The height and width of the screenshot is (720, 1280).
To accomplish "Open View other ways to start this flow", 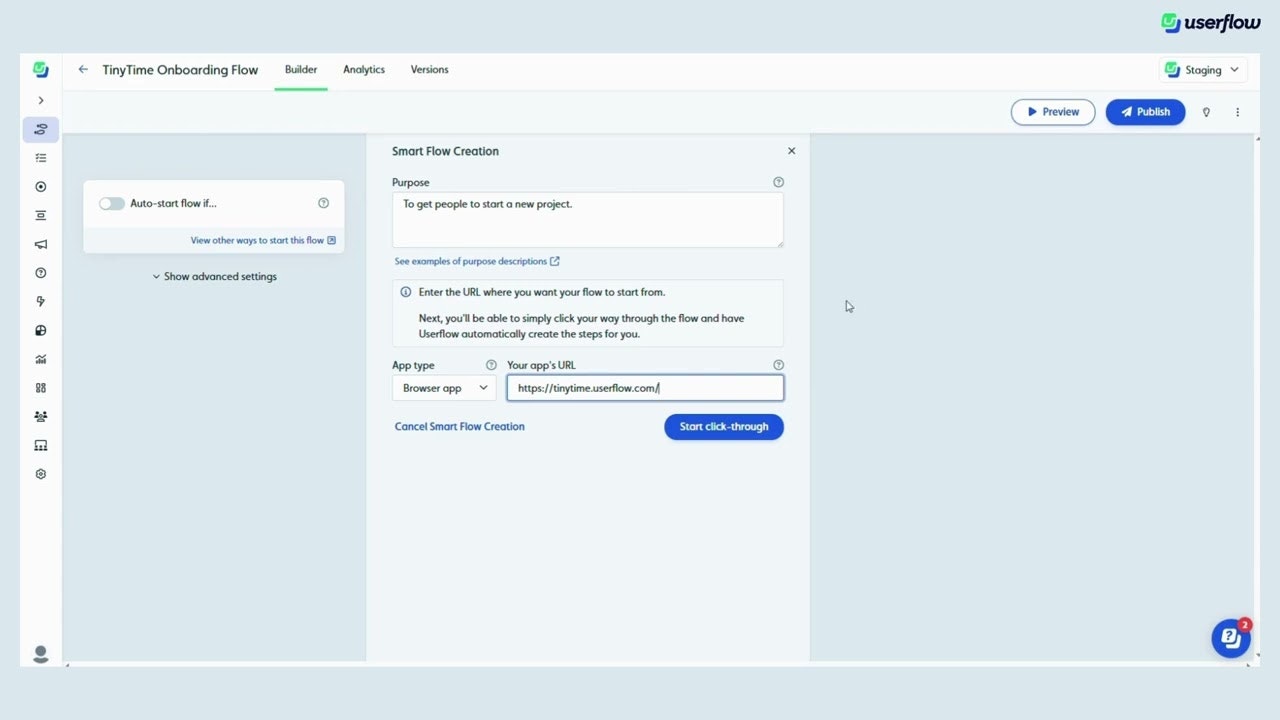I will pos(263,240).
